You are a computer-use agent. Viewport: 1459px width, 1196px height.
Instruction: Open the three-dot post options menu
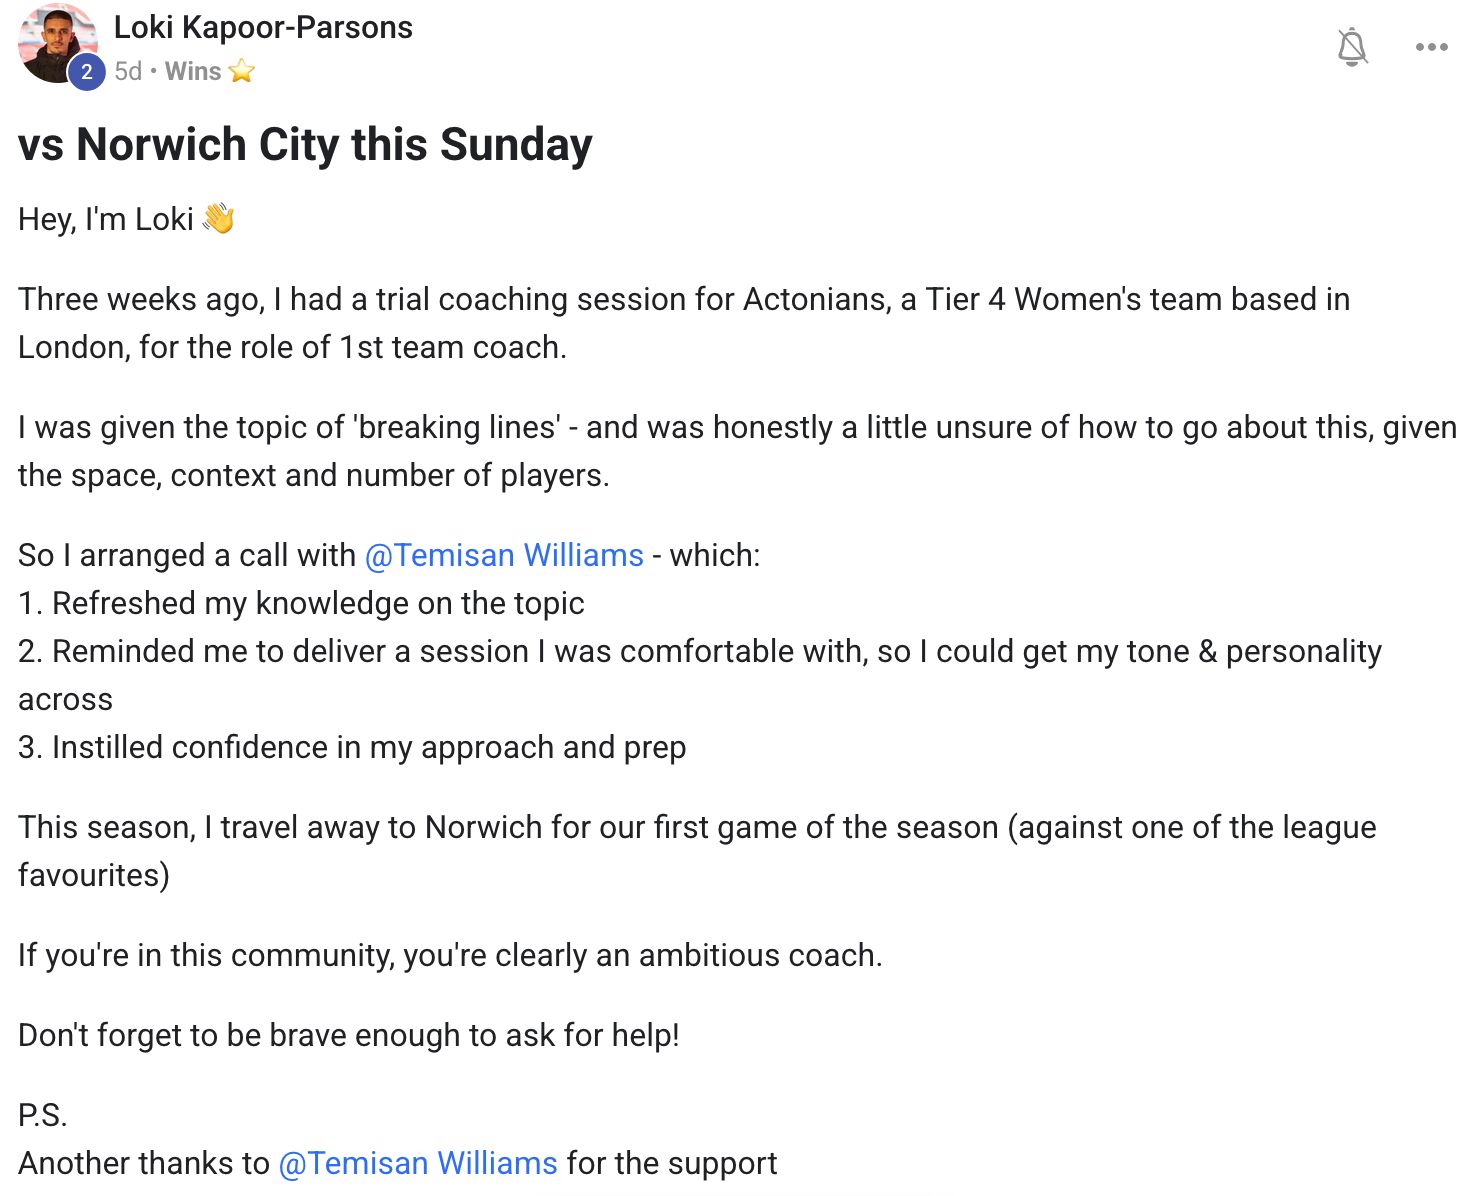click(1431, 47)
